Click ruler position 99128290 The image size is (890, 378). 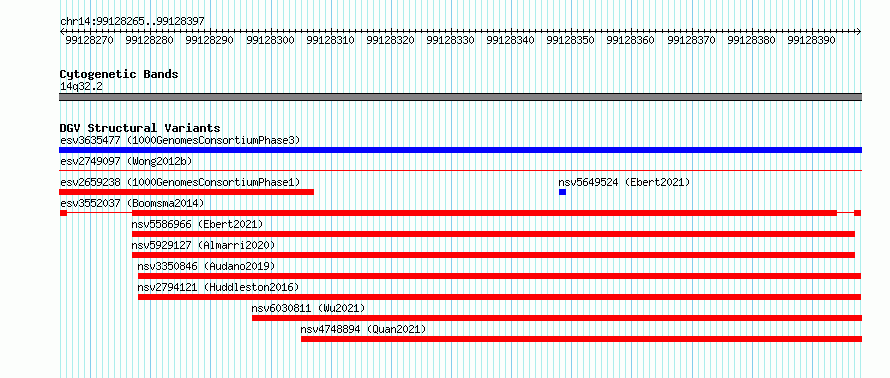tap(210, 40)
